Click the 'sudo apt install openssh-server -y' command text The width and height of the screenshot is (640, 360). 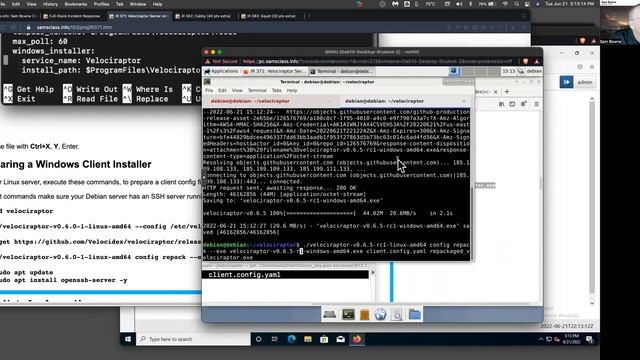pos(64,280)
